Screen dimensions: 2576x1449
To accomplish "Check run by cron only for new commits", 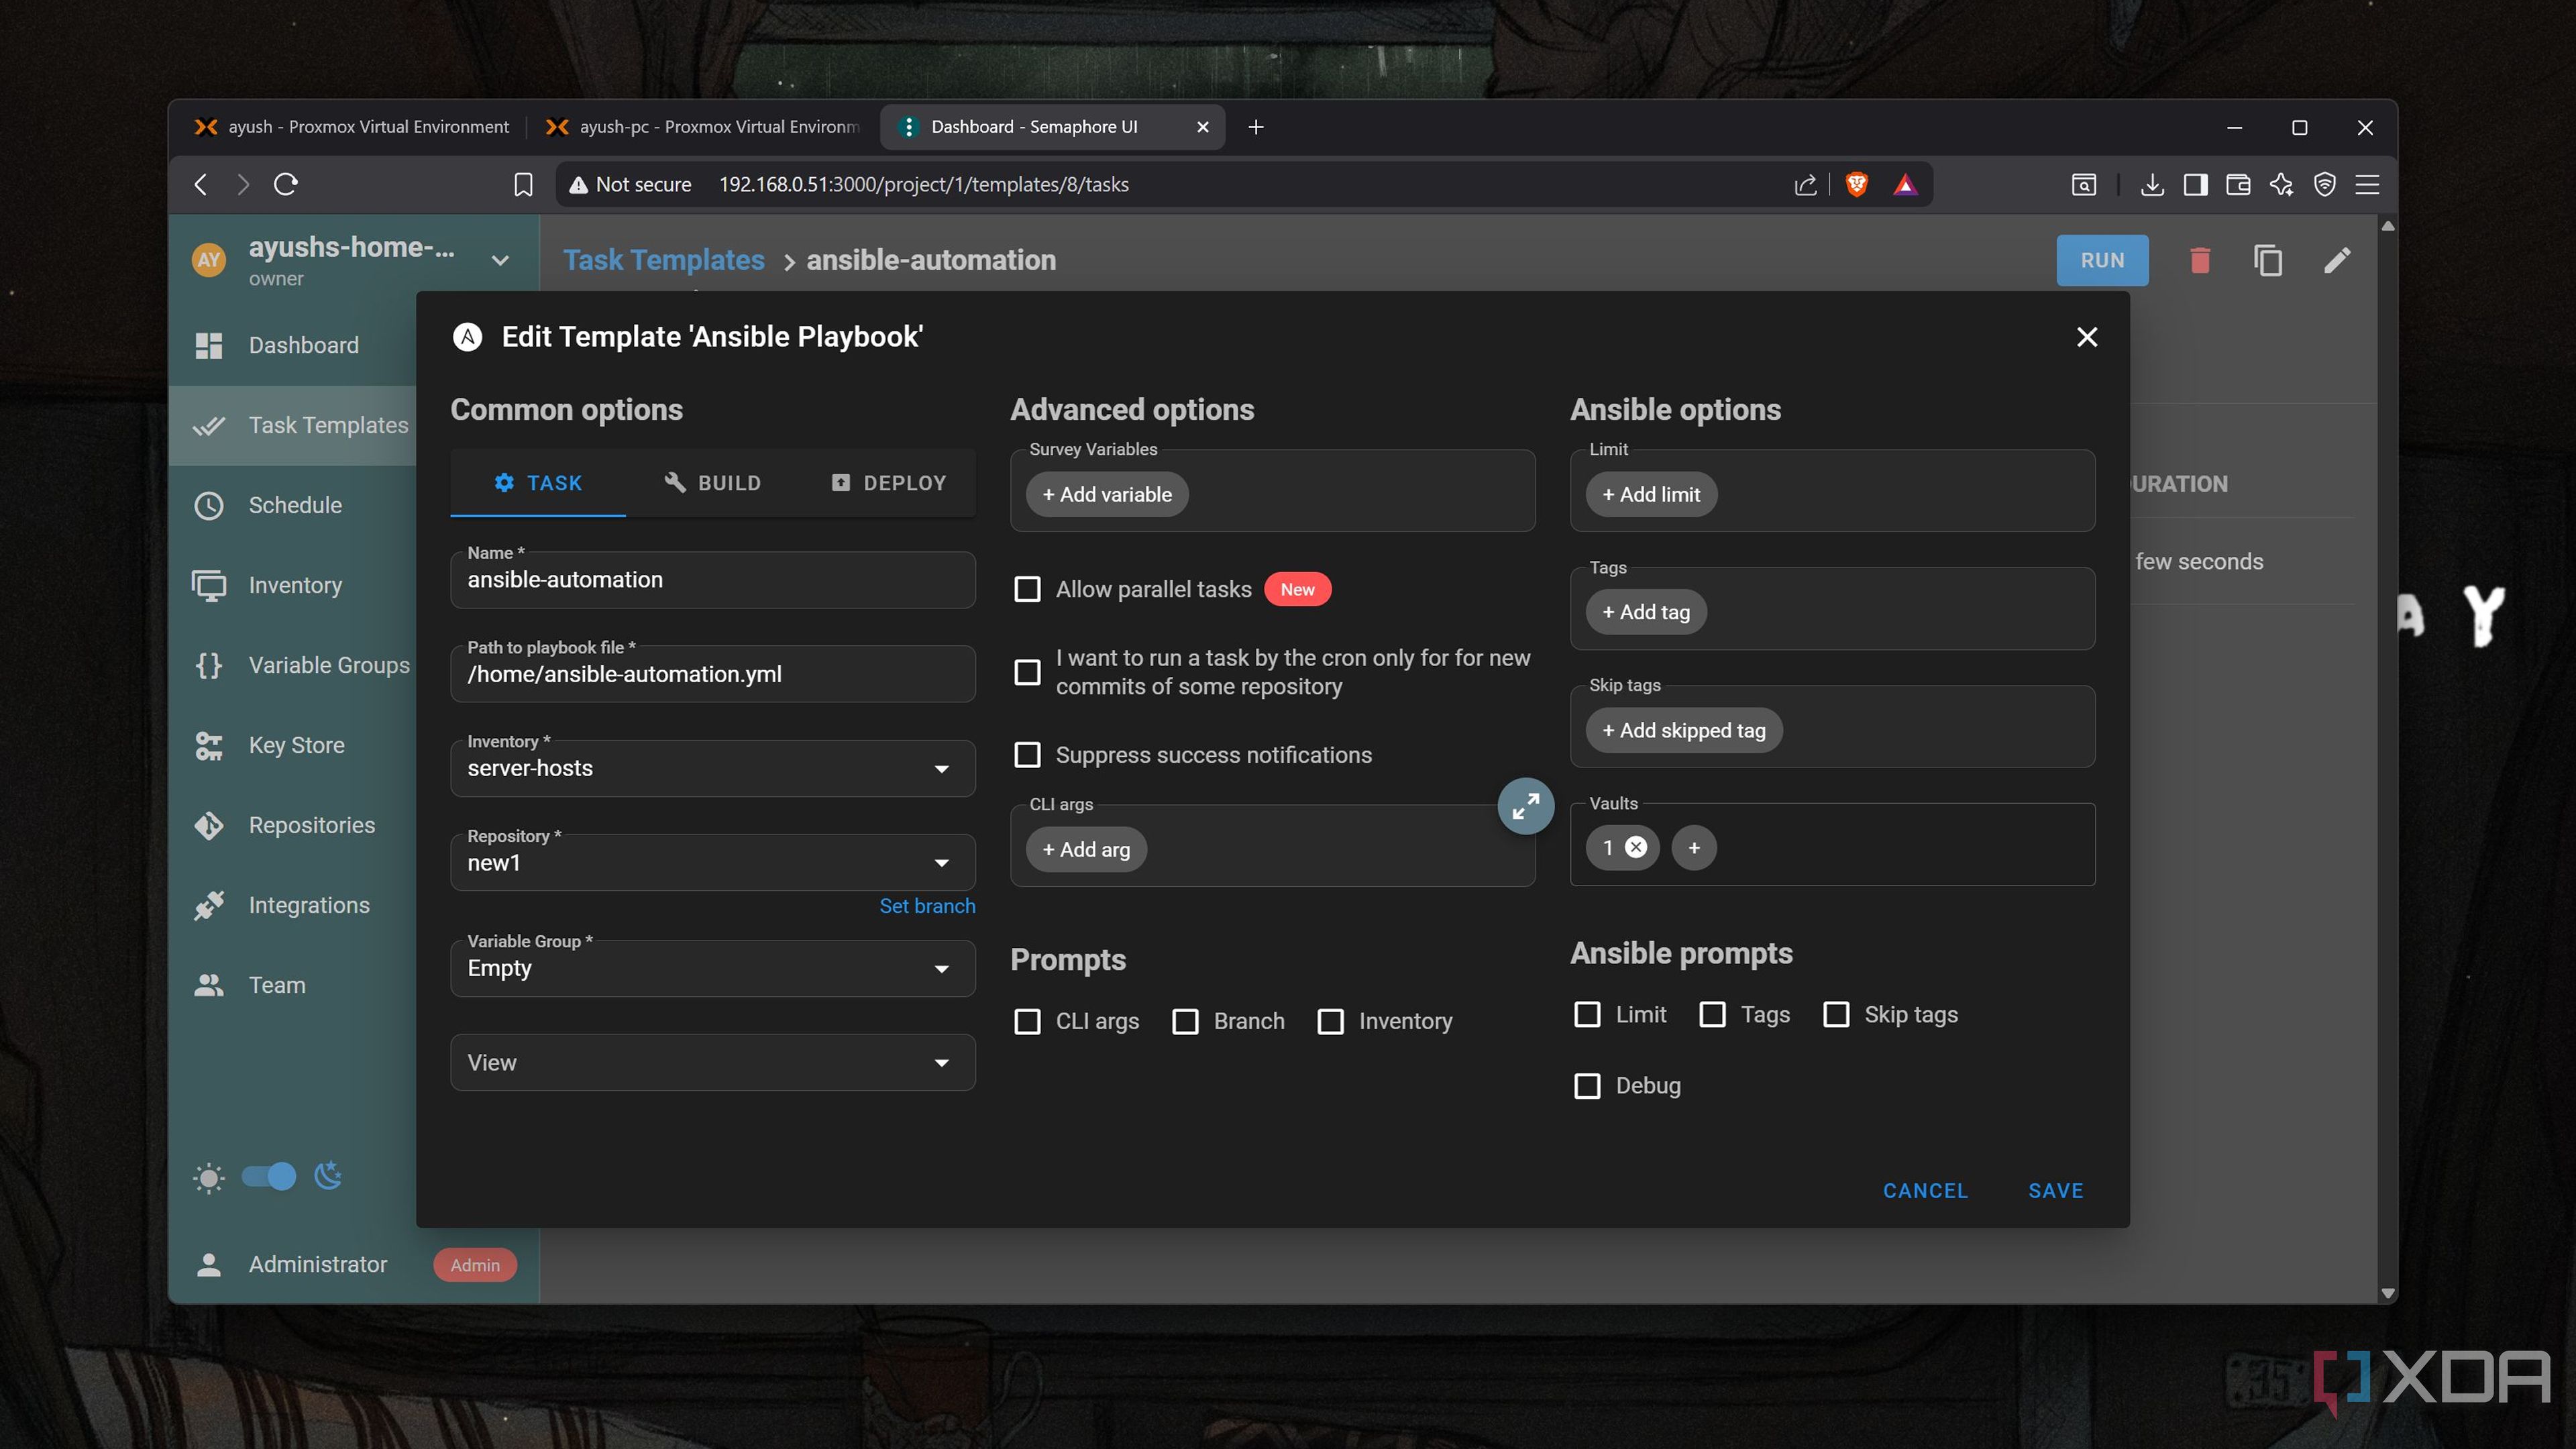I will coord(1027,672).
